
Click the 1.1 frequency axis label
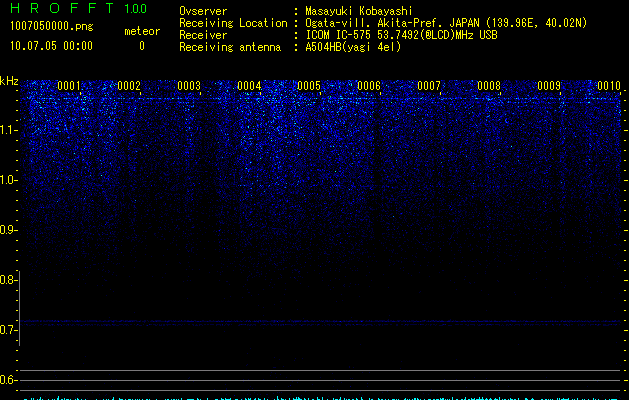click(8, 130)
